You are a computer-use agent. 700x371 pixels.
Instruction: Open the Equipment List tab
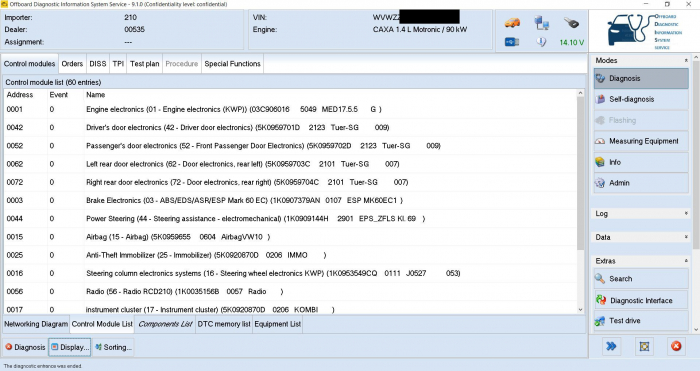click(x=278, y=324)
